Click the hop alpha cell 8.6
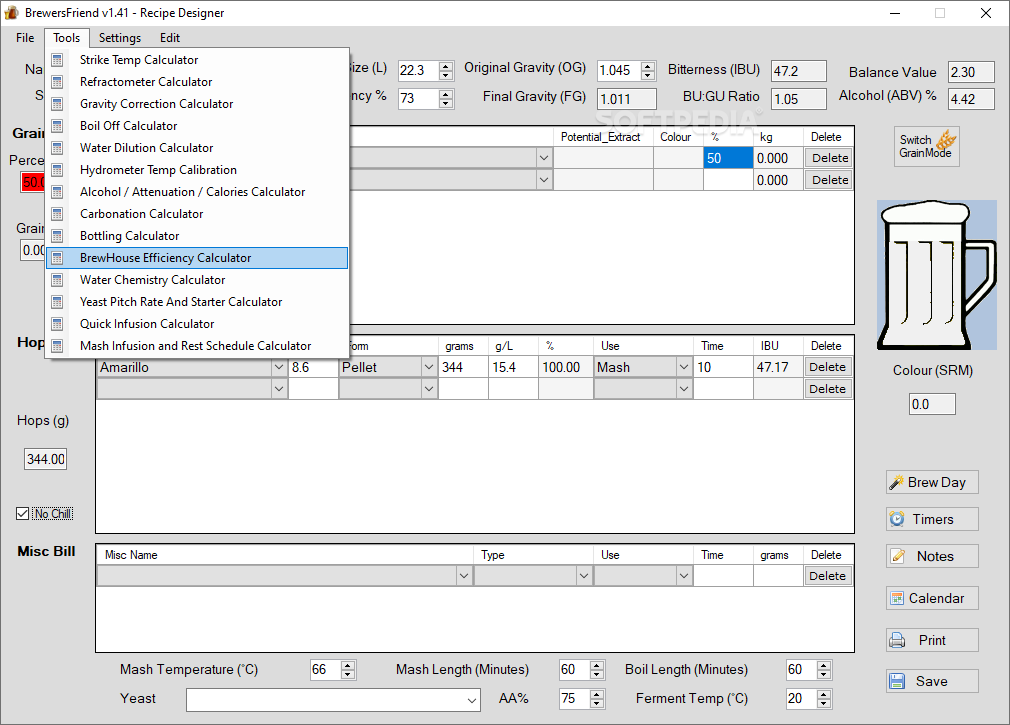 313,367
